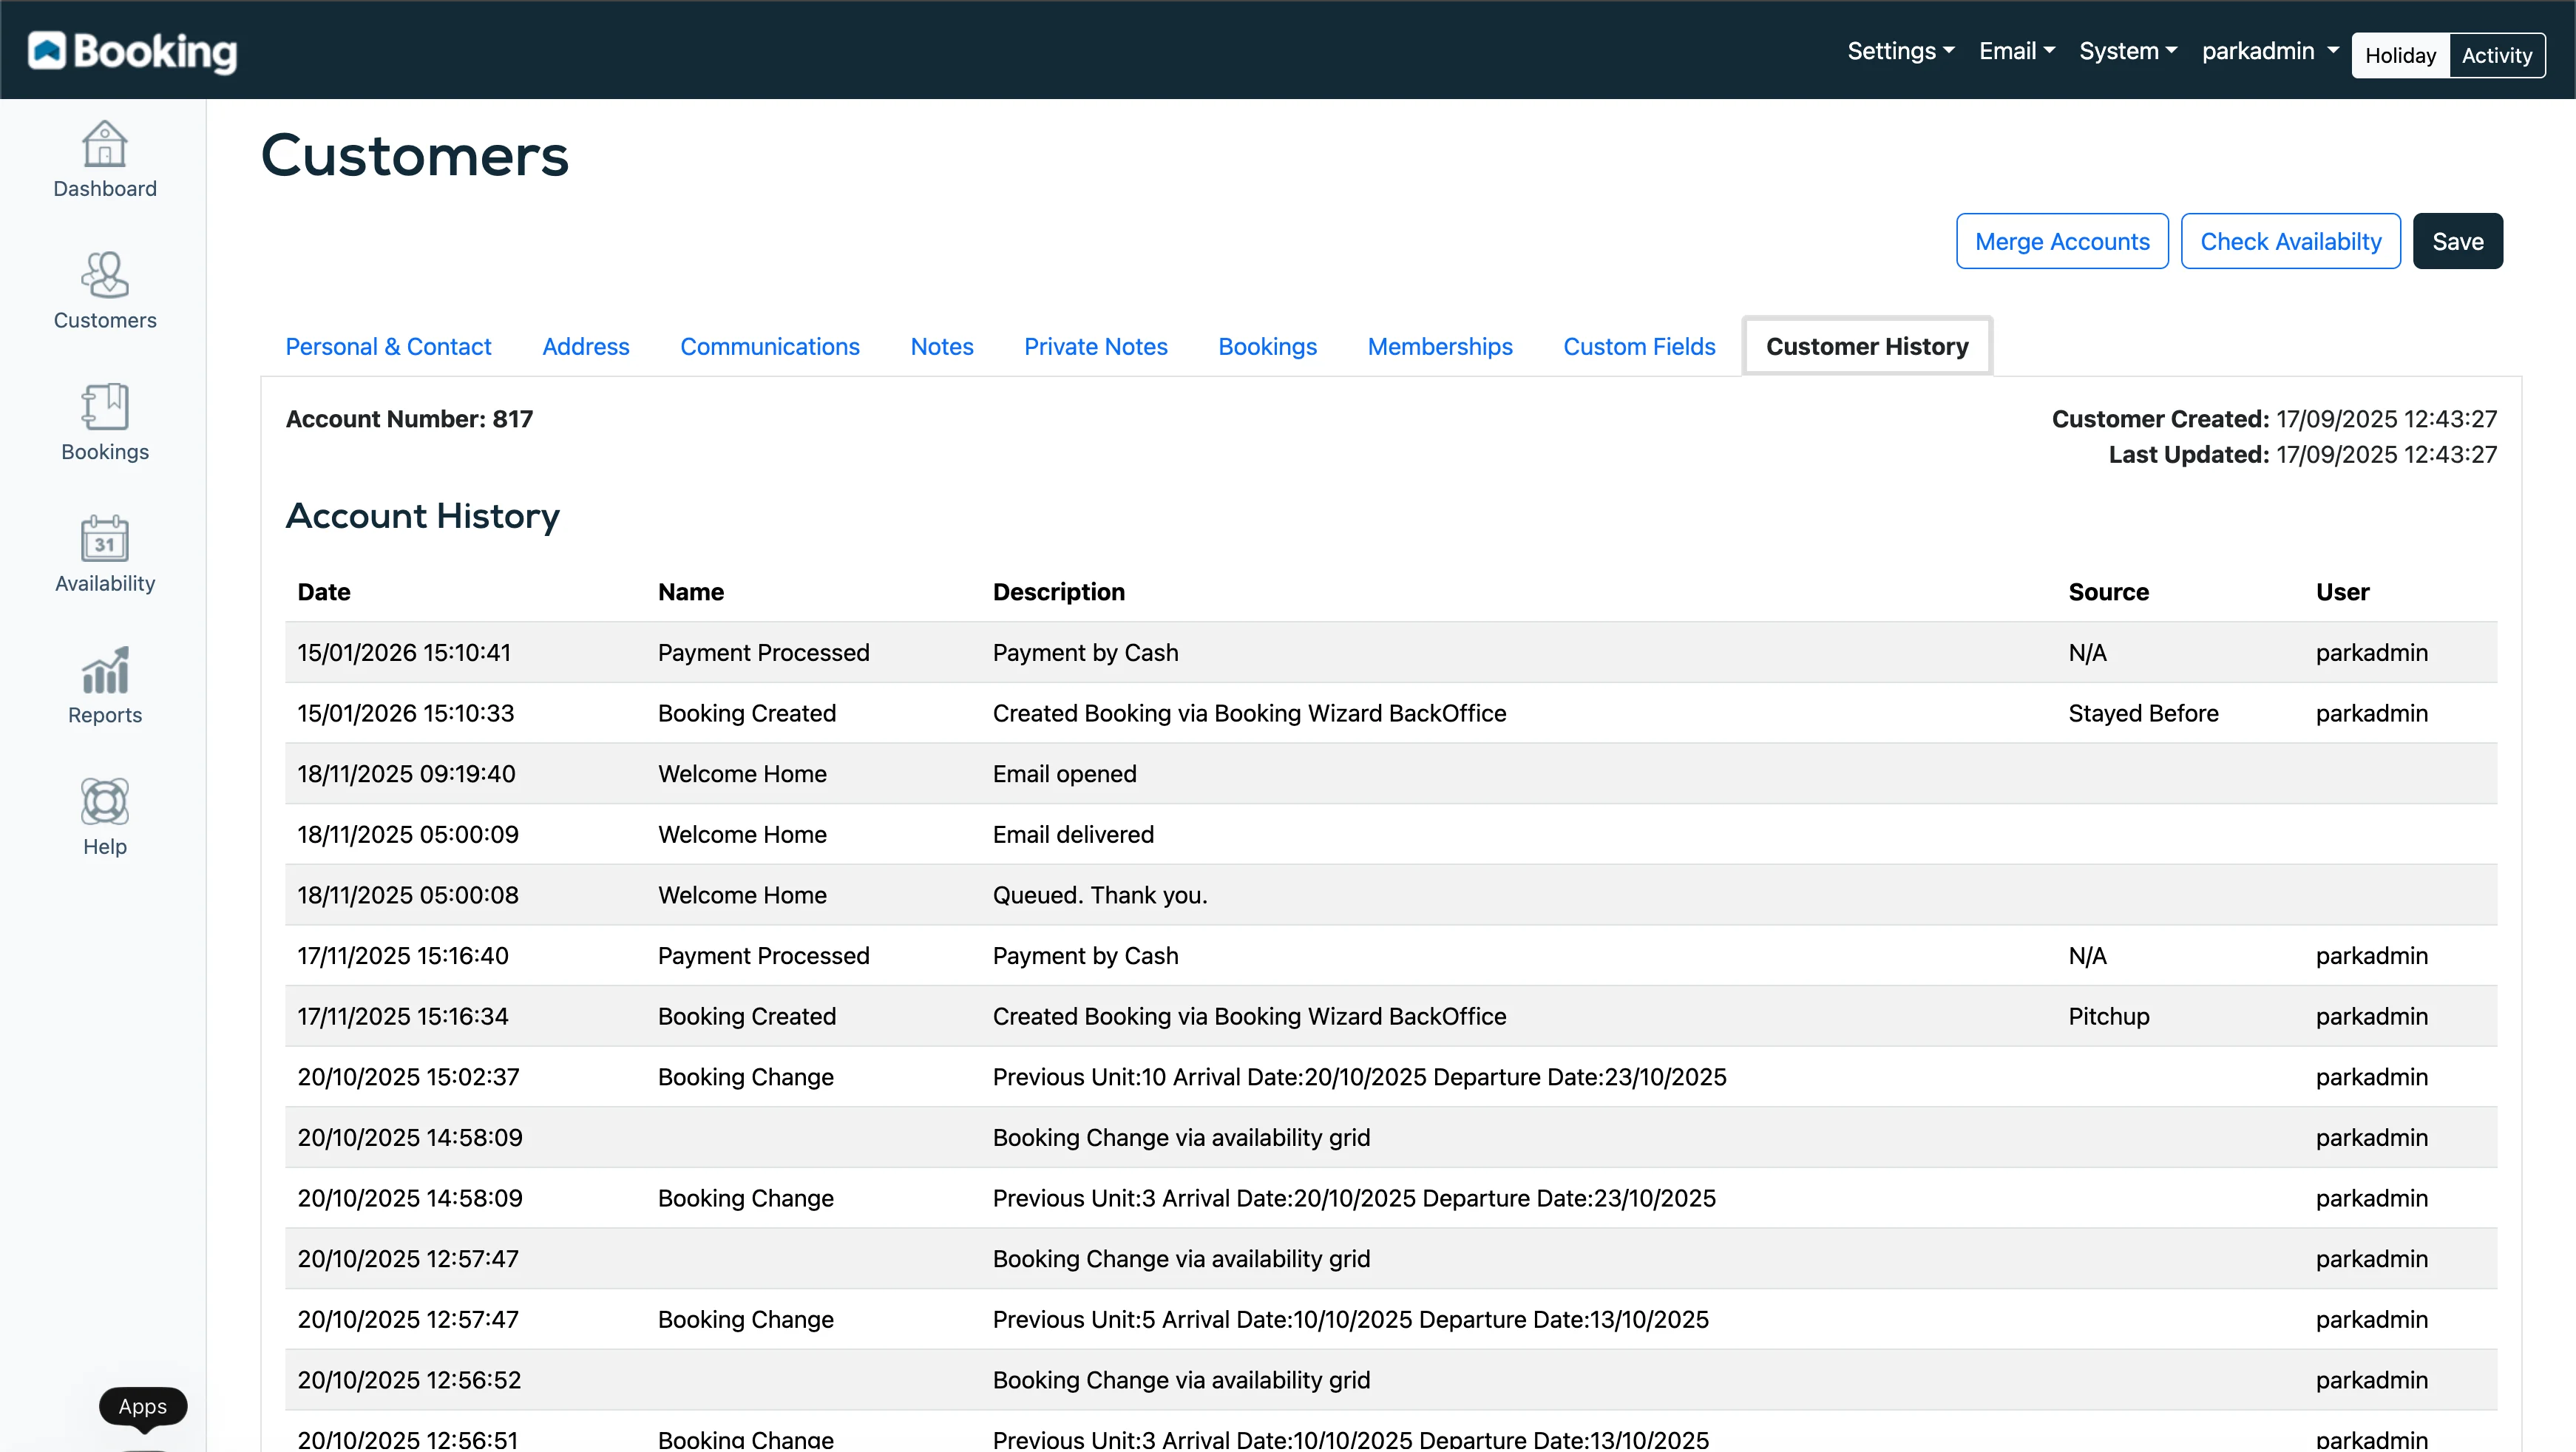
Task: Select date 15/01/2026 15:10:33
Action: 405,713
